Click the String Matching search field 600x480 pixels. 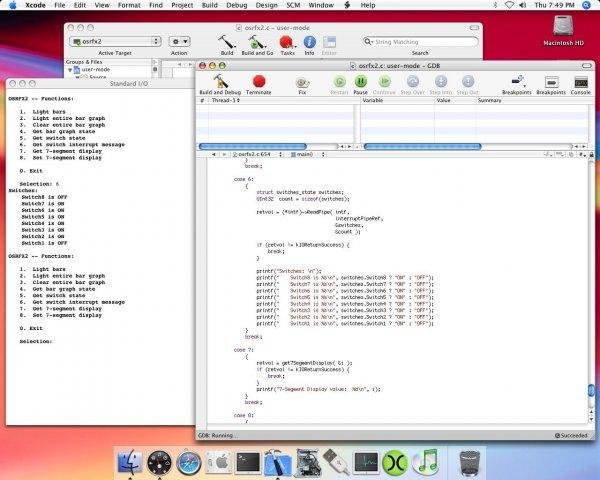tap(420, 41)
